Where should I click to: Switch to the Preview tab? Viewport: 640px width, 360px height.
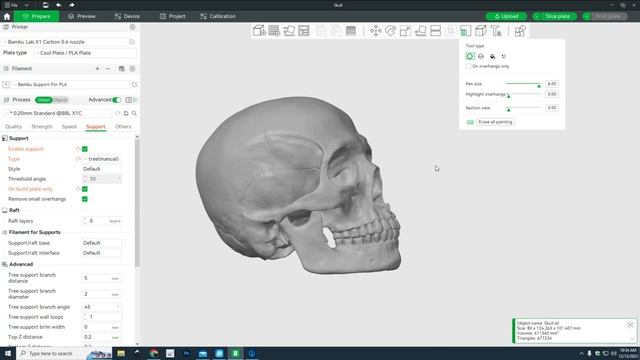(x=82, y=16)
